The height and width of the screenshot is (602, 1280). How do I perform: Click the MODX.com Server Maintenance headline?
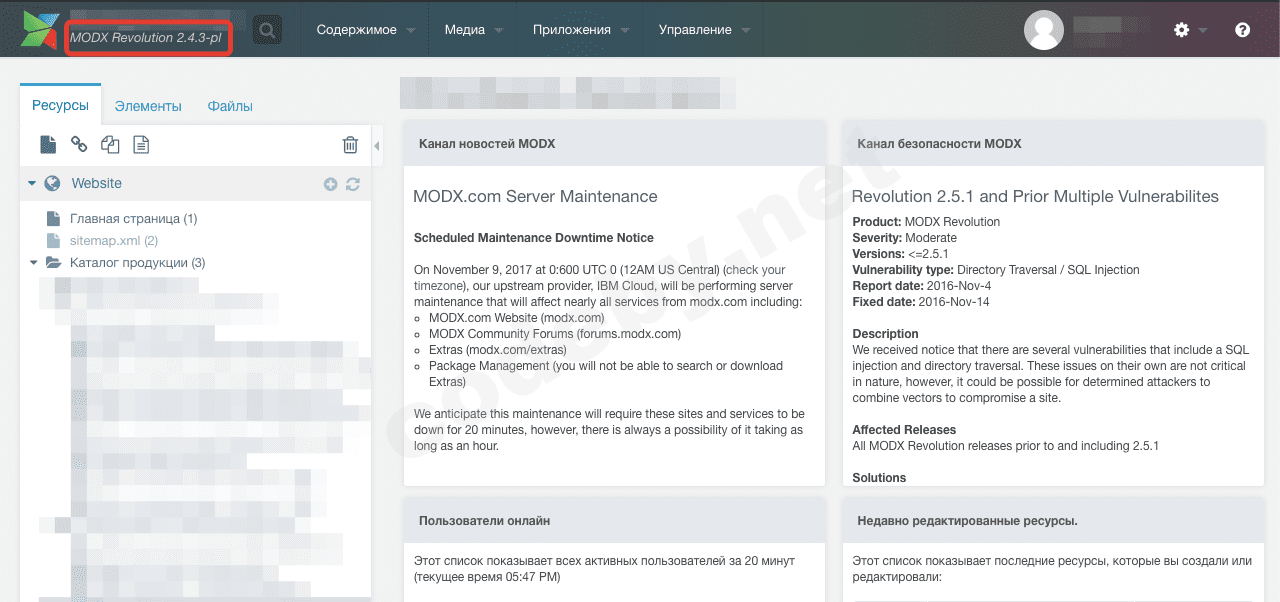(535, 197)
